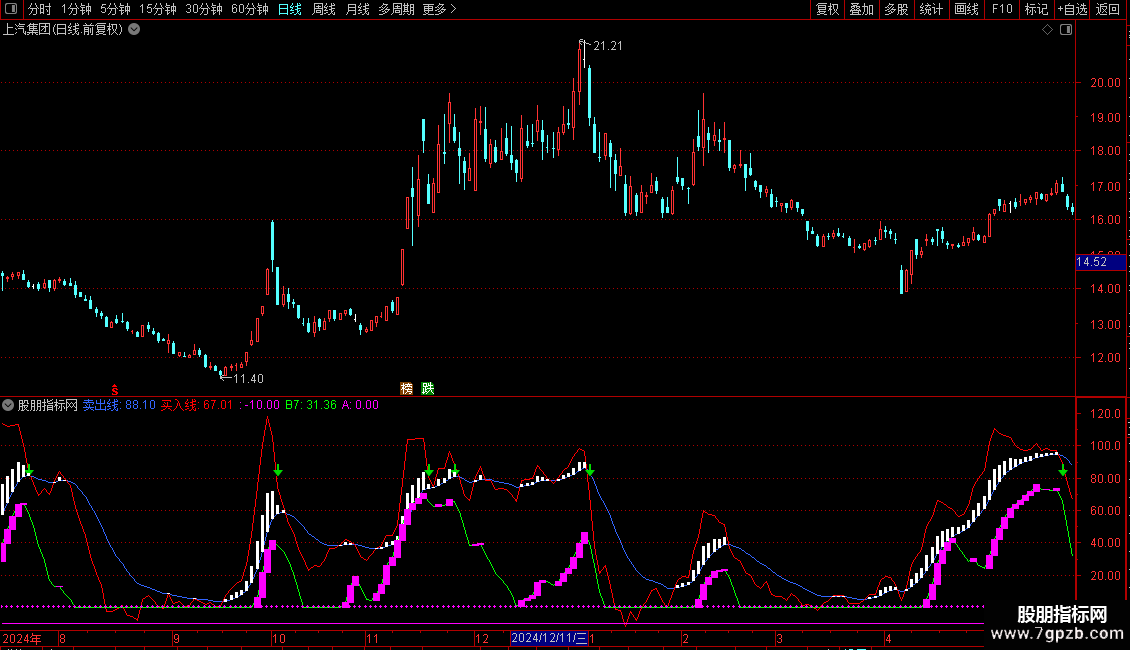Click the 2024/12/11/三 date marker
The height and width of the screenshot is (650, 1130).
[x=549, y=638]
